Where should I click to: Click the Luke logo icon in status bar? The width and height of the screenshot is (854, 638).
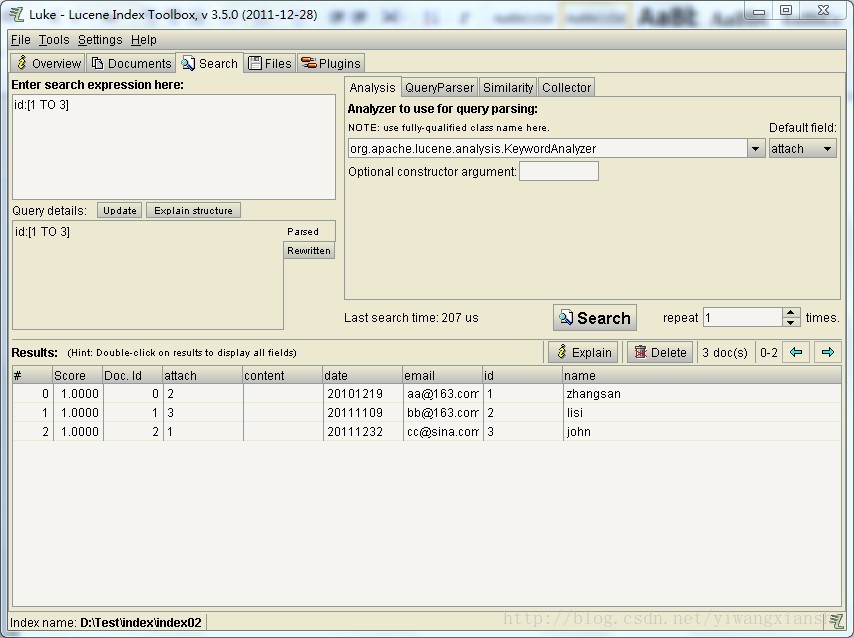click(835, 621)
